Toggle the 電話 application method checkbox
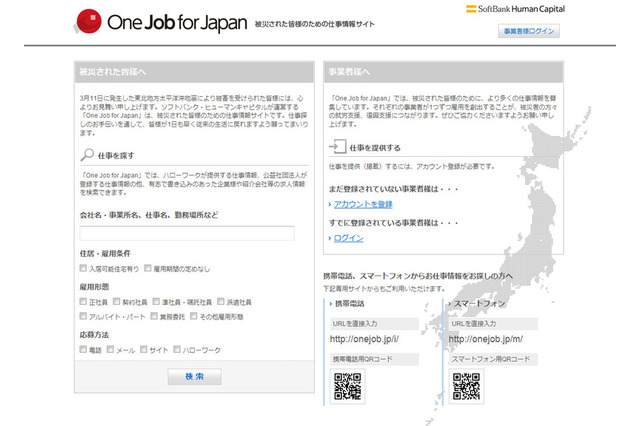640x426 pixels. [x=83, y=349]
